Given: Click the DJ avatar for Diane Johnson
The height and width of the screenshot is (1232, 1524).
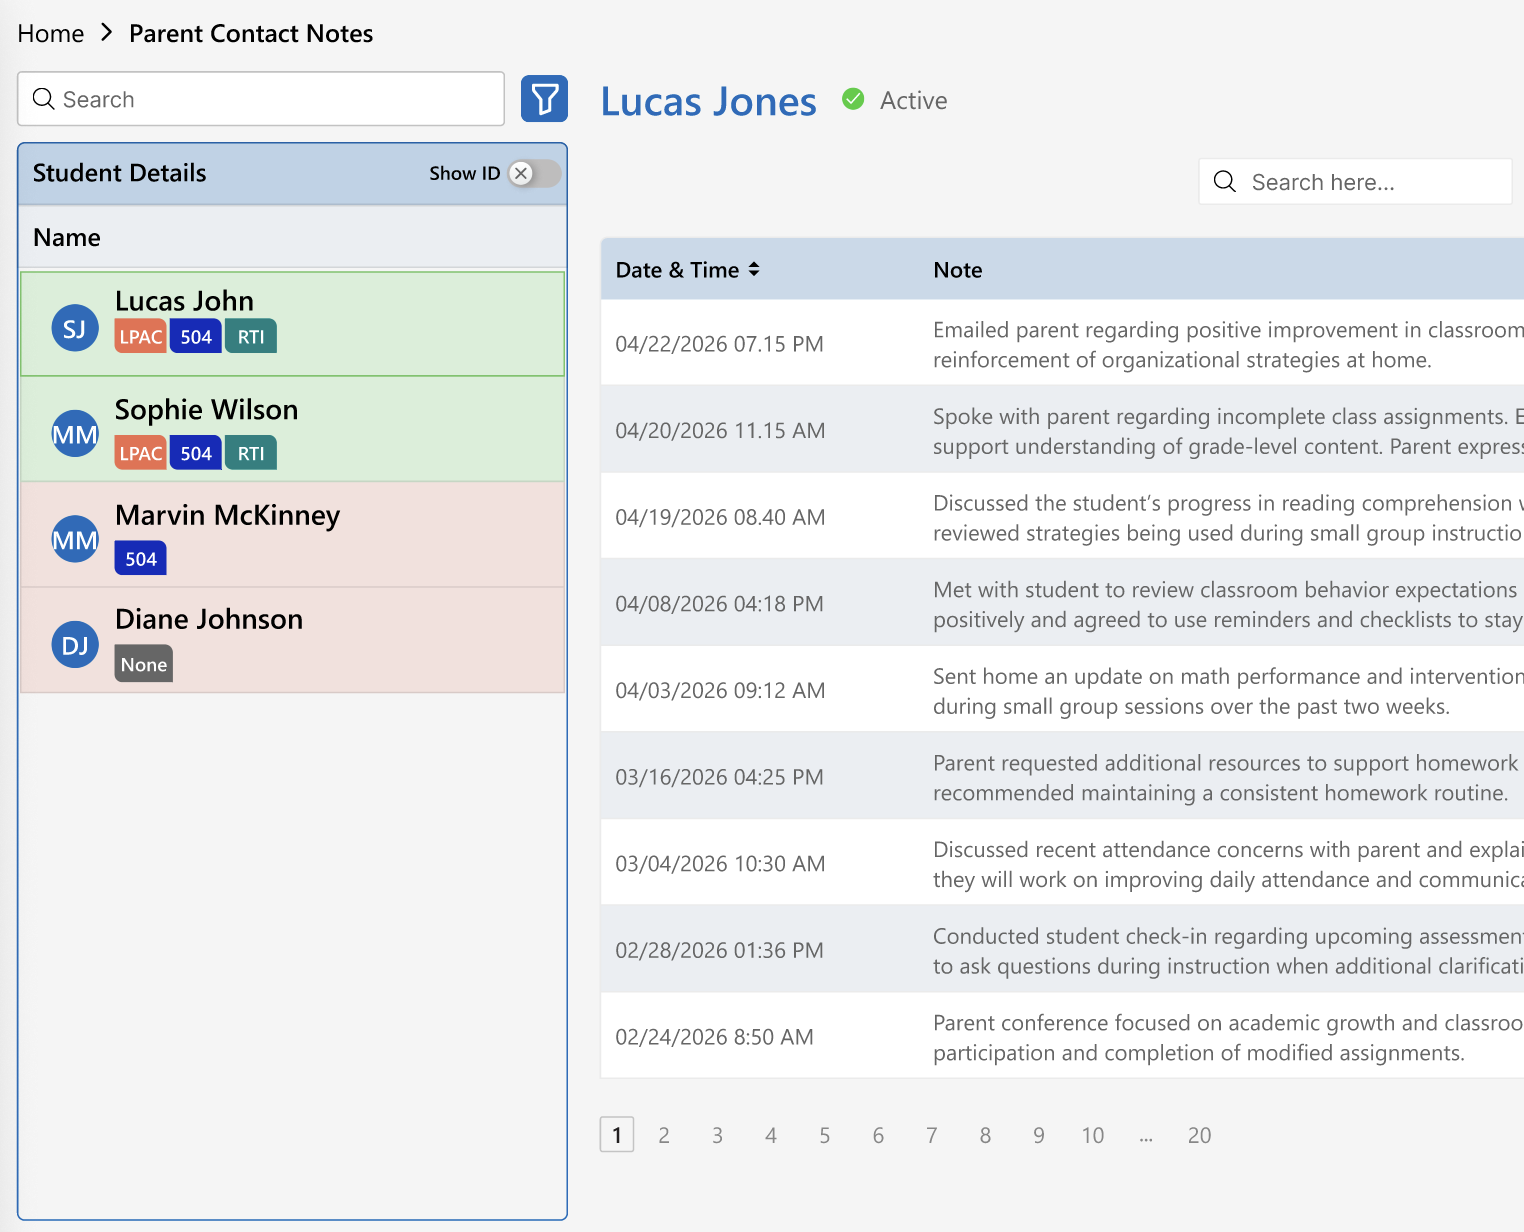Looking at the screenshot, I should tap(75, 645).
